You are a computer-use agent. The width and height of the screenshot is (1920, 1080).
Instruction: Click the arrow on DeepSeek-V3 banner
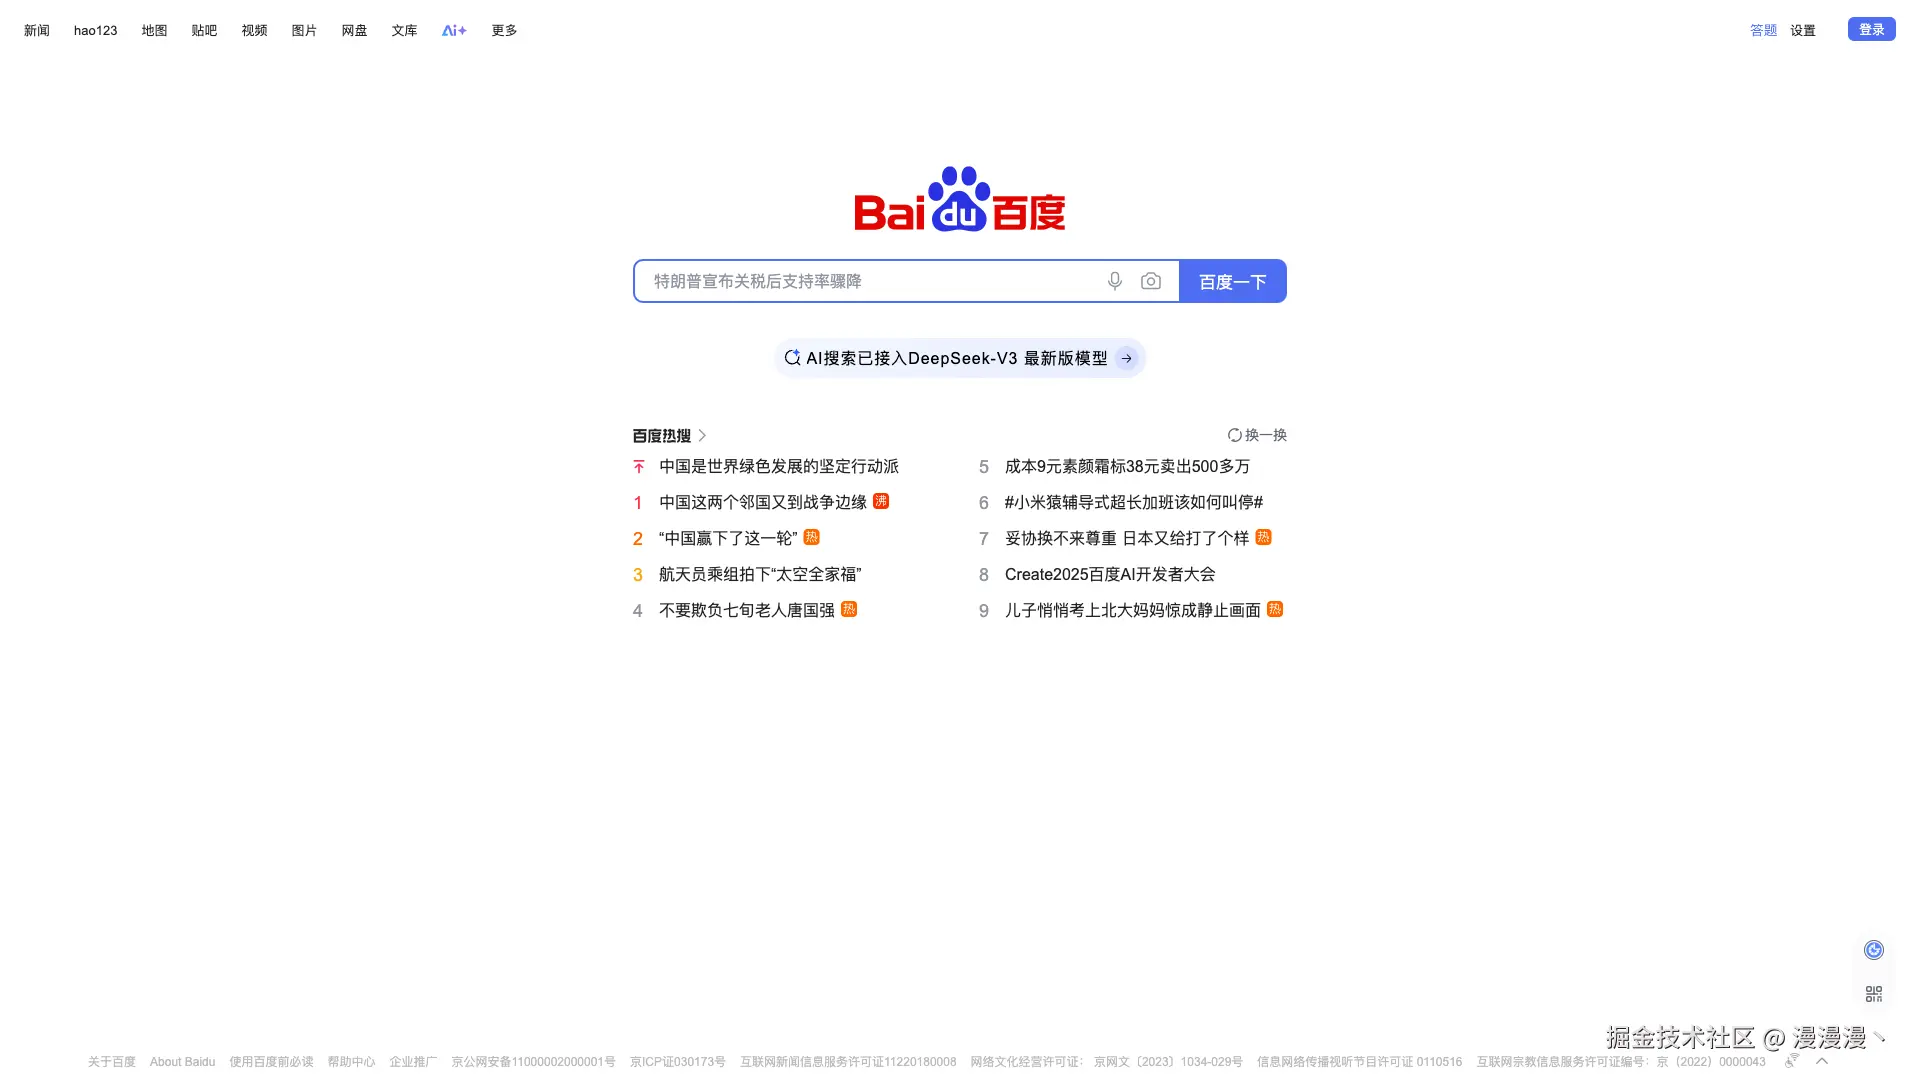[x=1127, y=358]
